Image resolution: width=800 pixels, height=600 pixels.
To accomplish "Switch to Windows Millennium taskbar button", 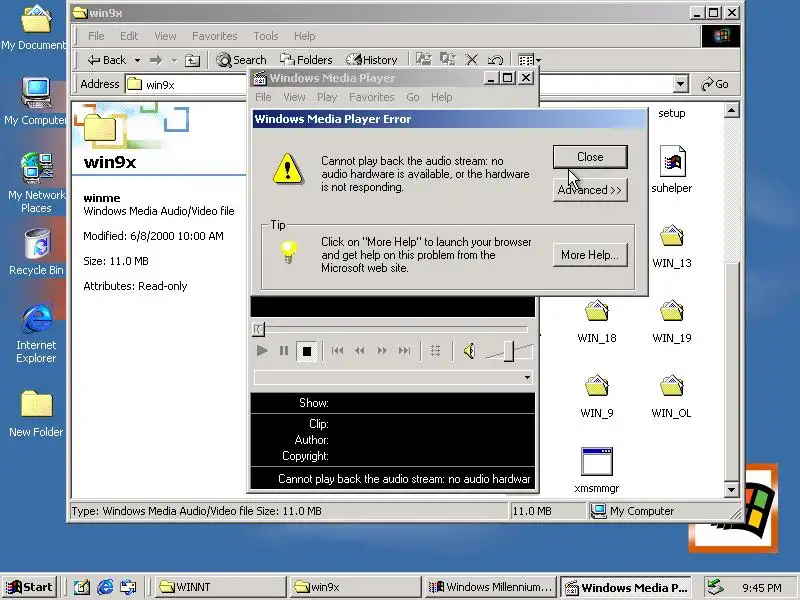I will [490, 587].
